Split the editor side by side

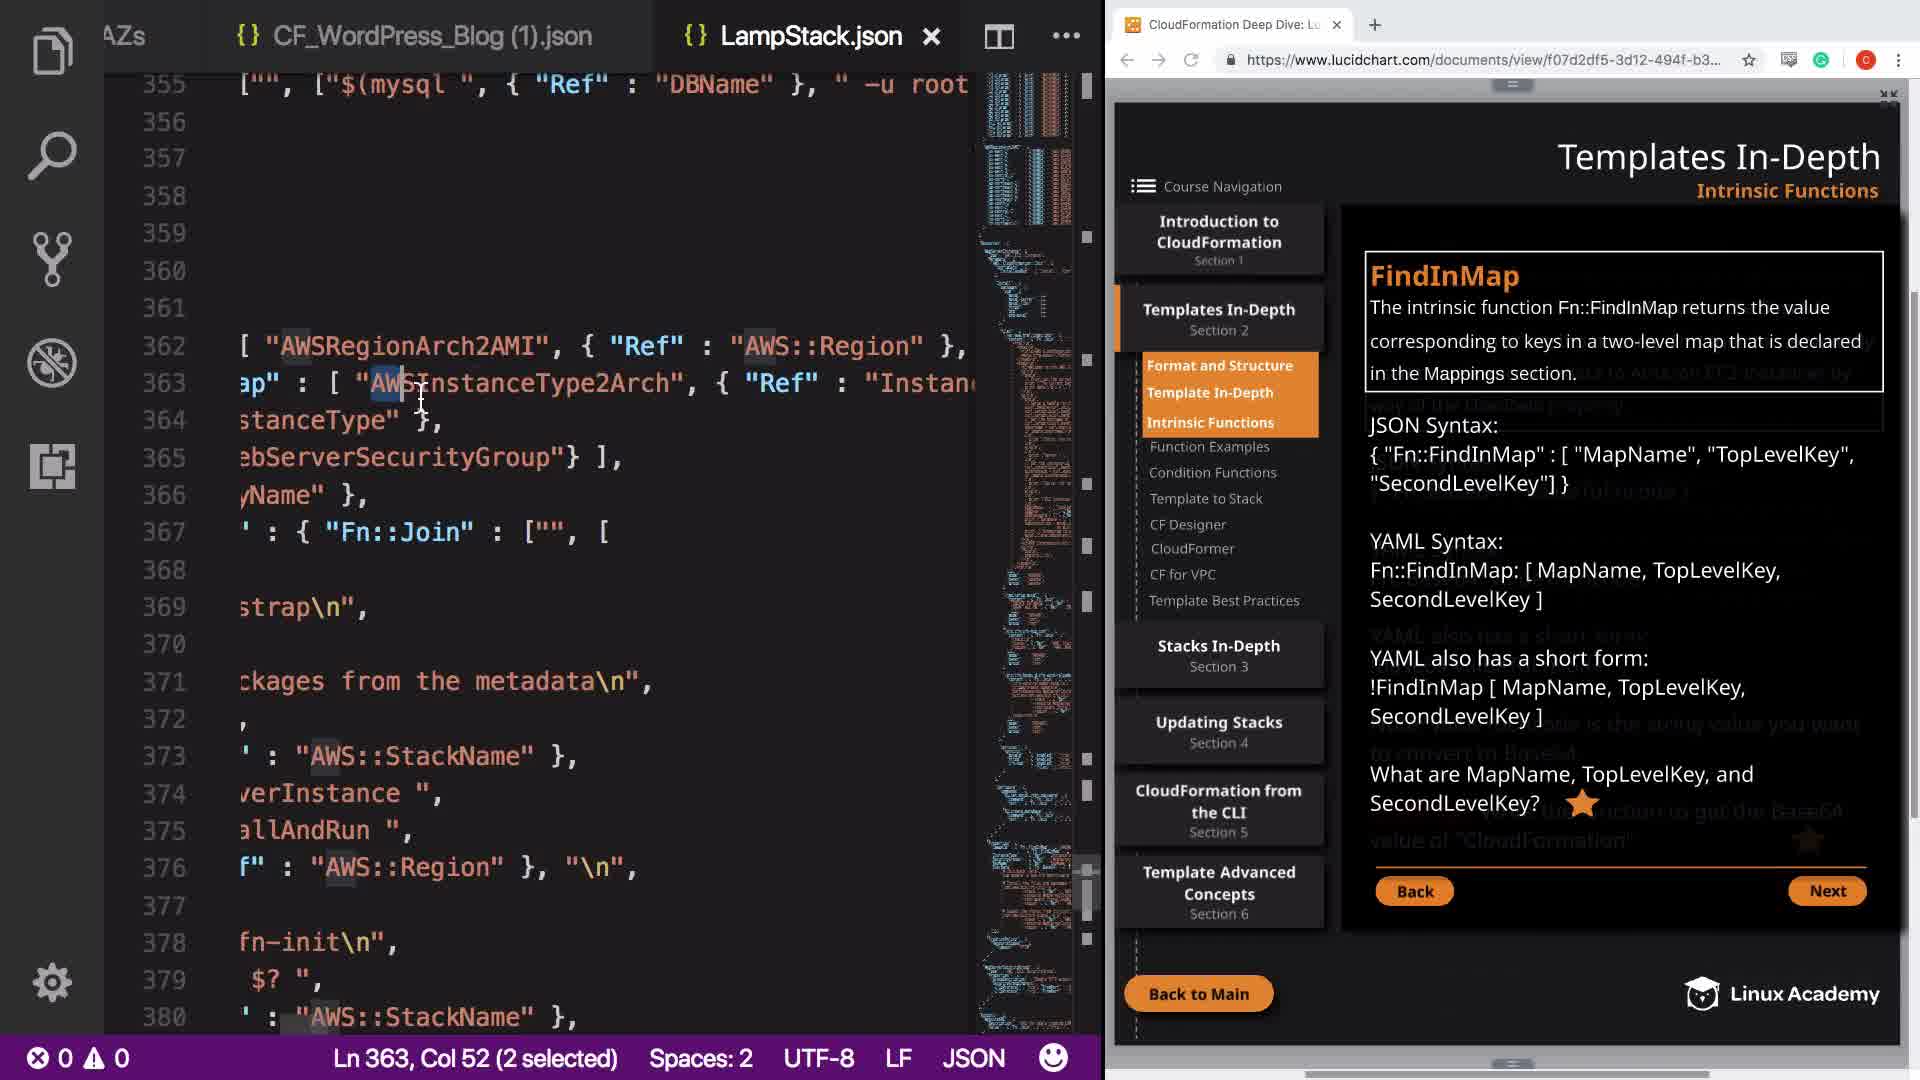pos(998,37)
